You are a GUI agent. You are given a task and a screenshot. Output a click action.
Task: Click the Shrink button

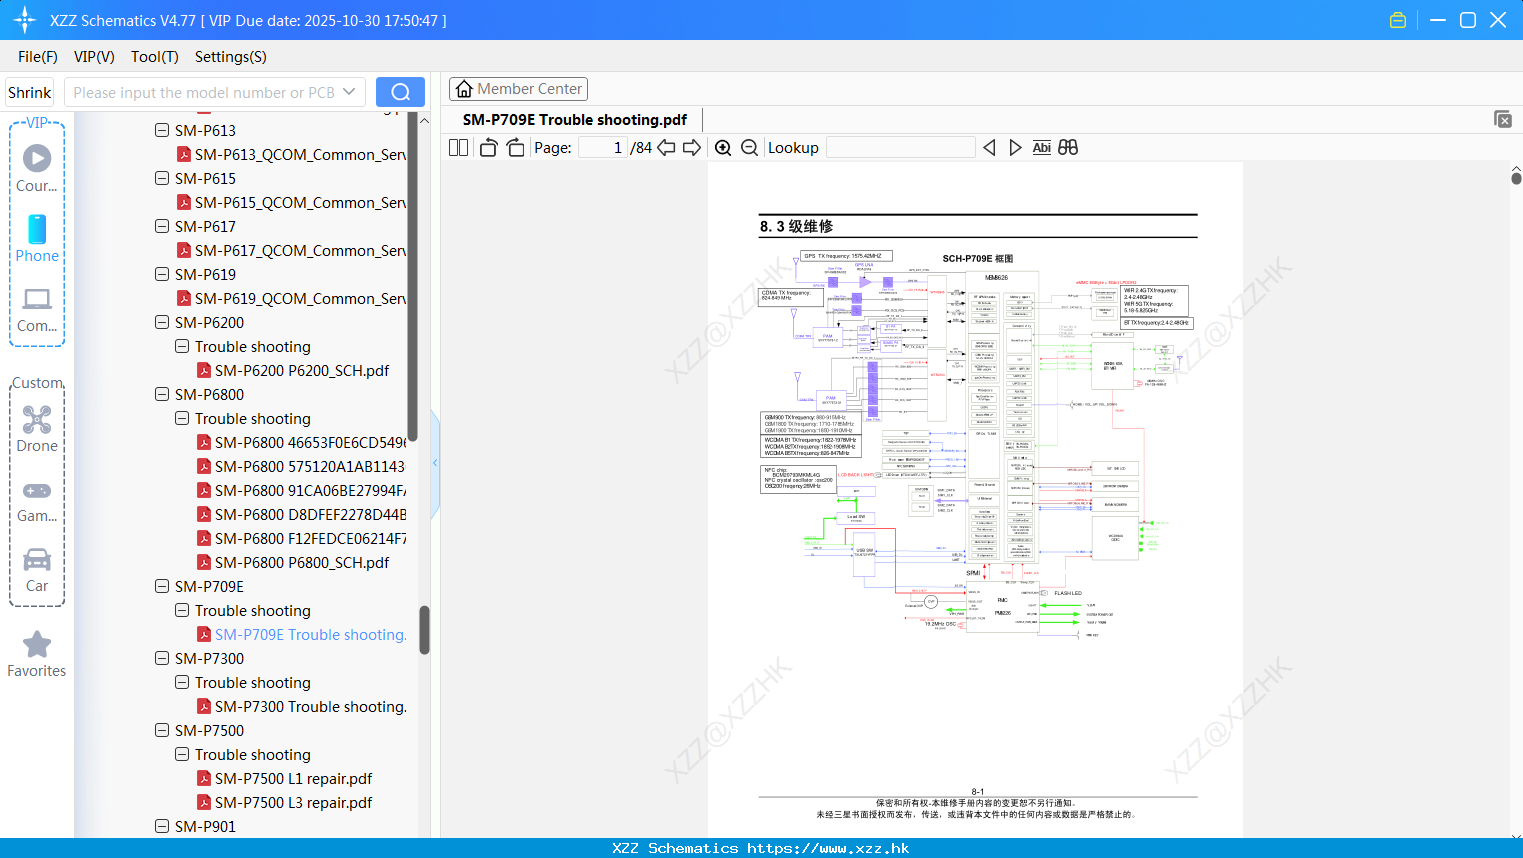(29, 92)
